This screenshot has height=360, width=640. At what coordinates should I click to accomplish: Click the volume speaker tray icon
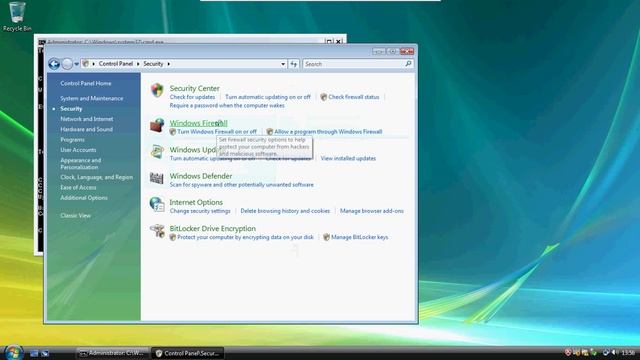[615, 353]
